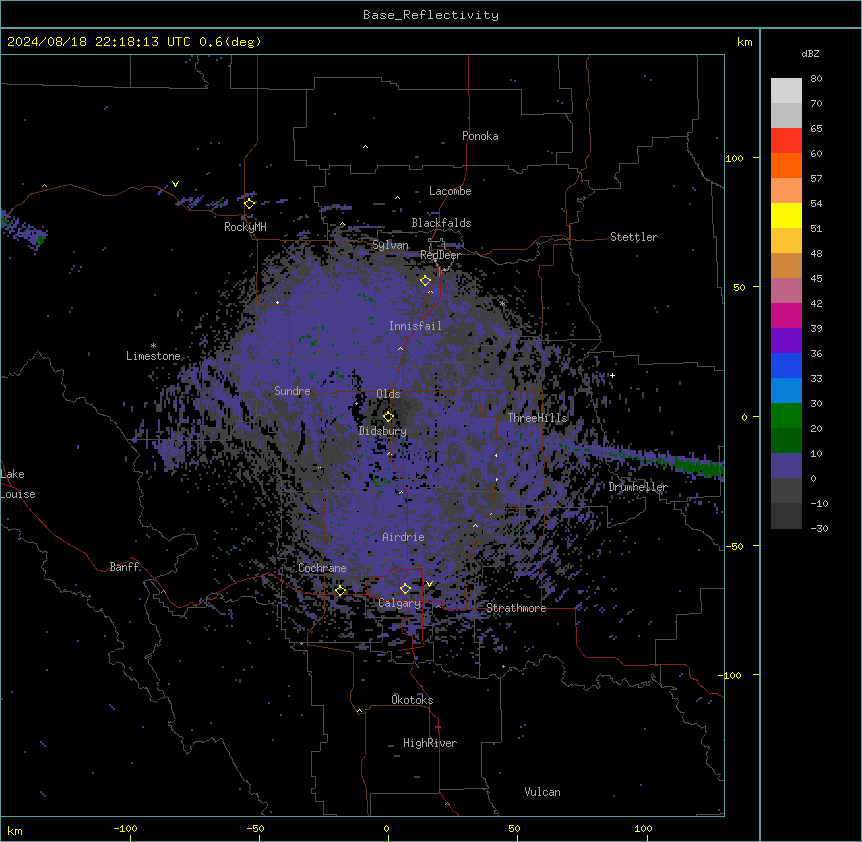The height and width of the screenshot is (842, 862).
Task: Select the 45 value on dBZ legend
Action: click(816, 279)
